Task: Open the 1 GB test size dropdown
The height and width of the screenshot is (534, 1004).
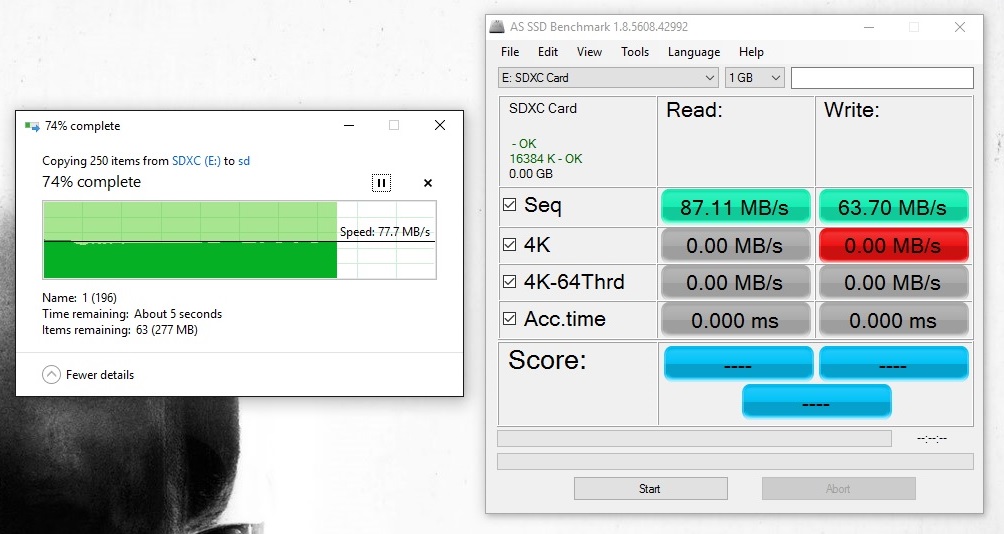Action: pyautogui.click(x=754, y=77)
